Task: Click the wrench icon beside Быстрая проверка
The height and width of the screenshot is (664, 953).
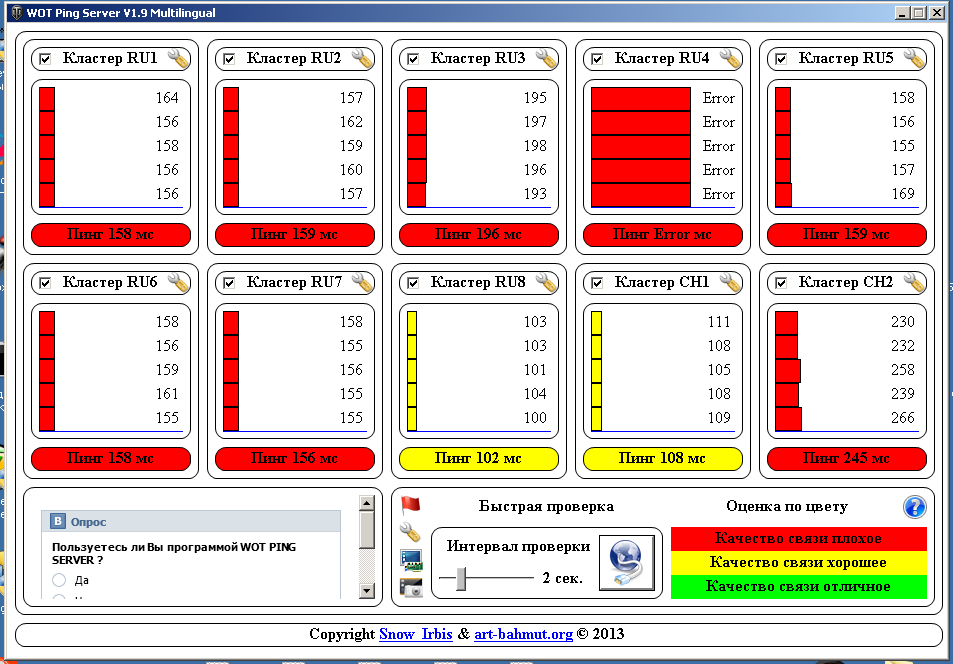Action: (410, 533)
